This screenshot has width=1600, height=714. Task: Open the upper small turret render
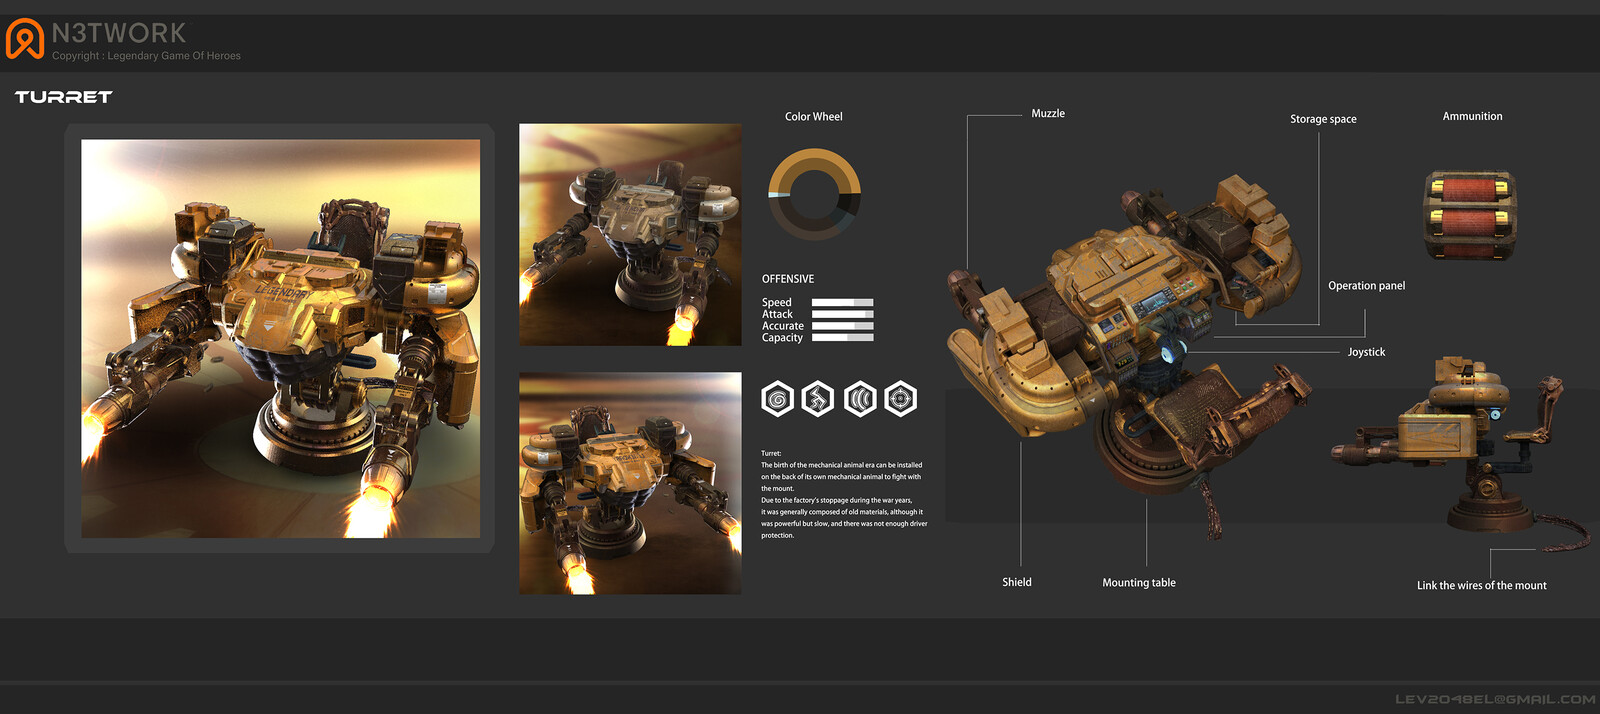coord(630,235)
